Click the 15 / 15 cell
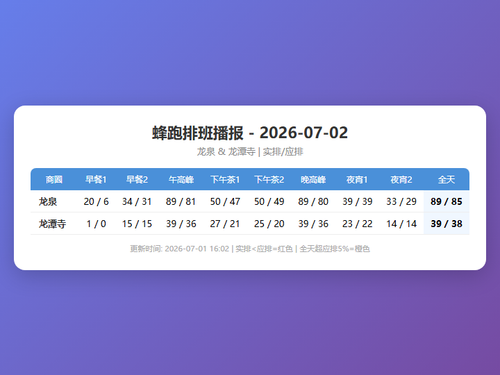Screen dimensions: 500x375 tap(137, 224)
